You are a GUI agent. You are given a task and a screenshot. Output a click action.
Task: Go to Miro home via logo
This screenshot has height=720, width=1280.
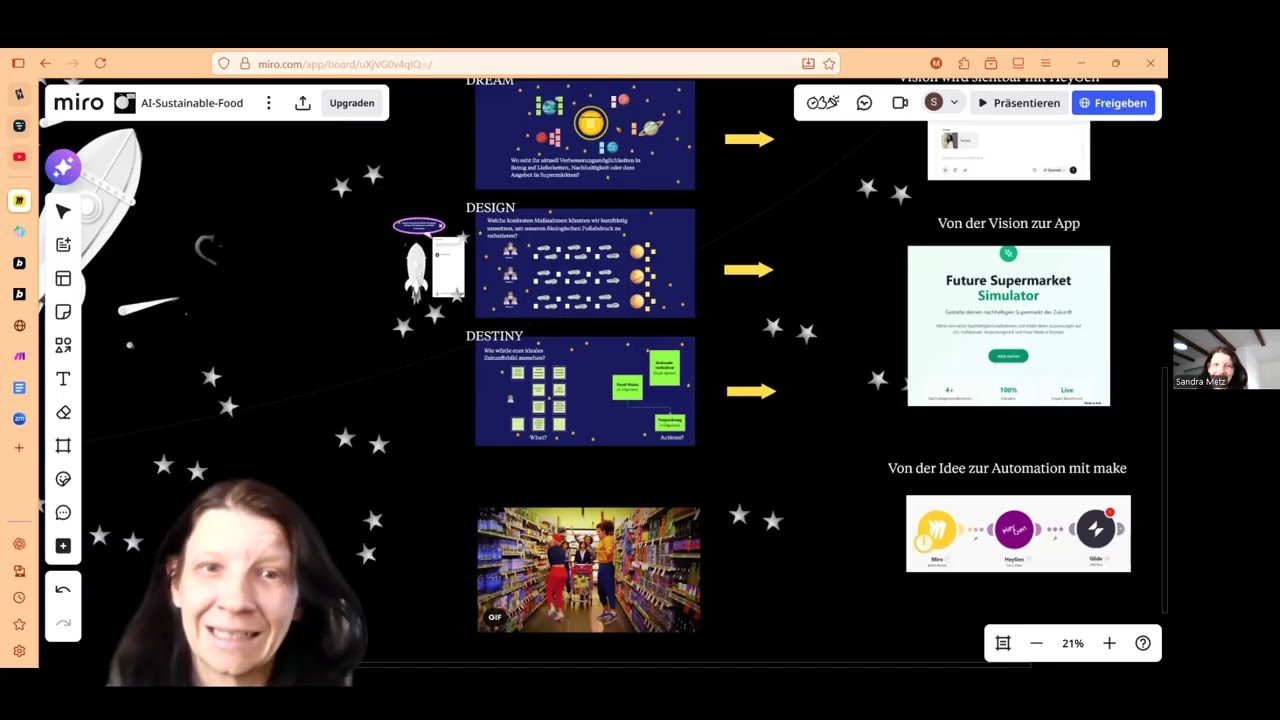tap(78, 103)
